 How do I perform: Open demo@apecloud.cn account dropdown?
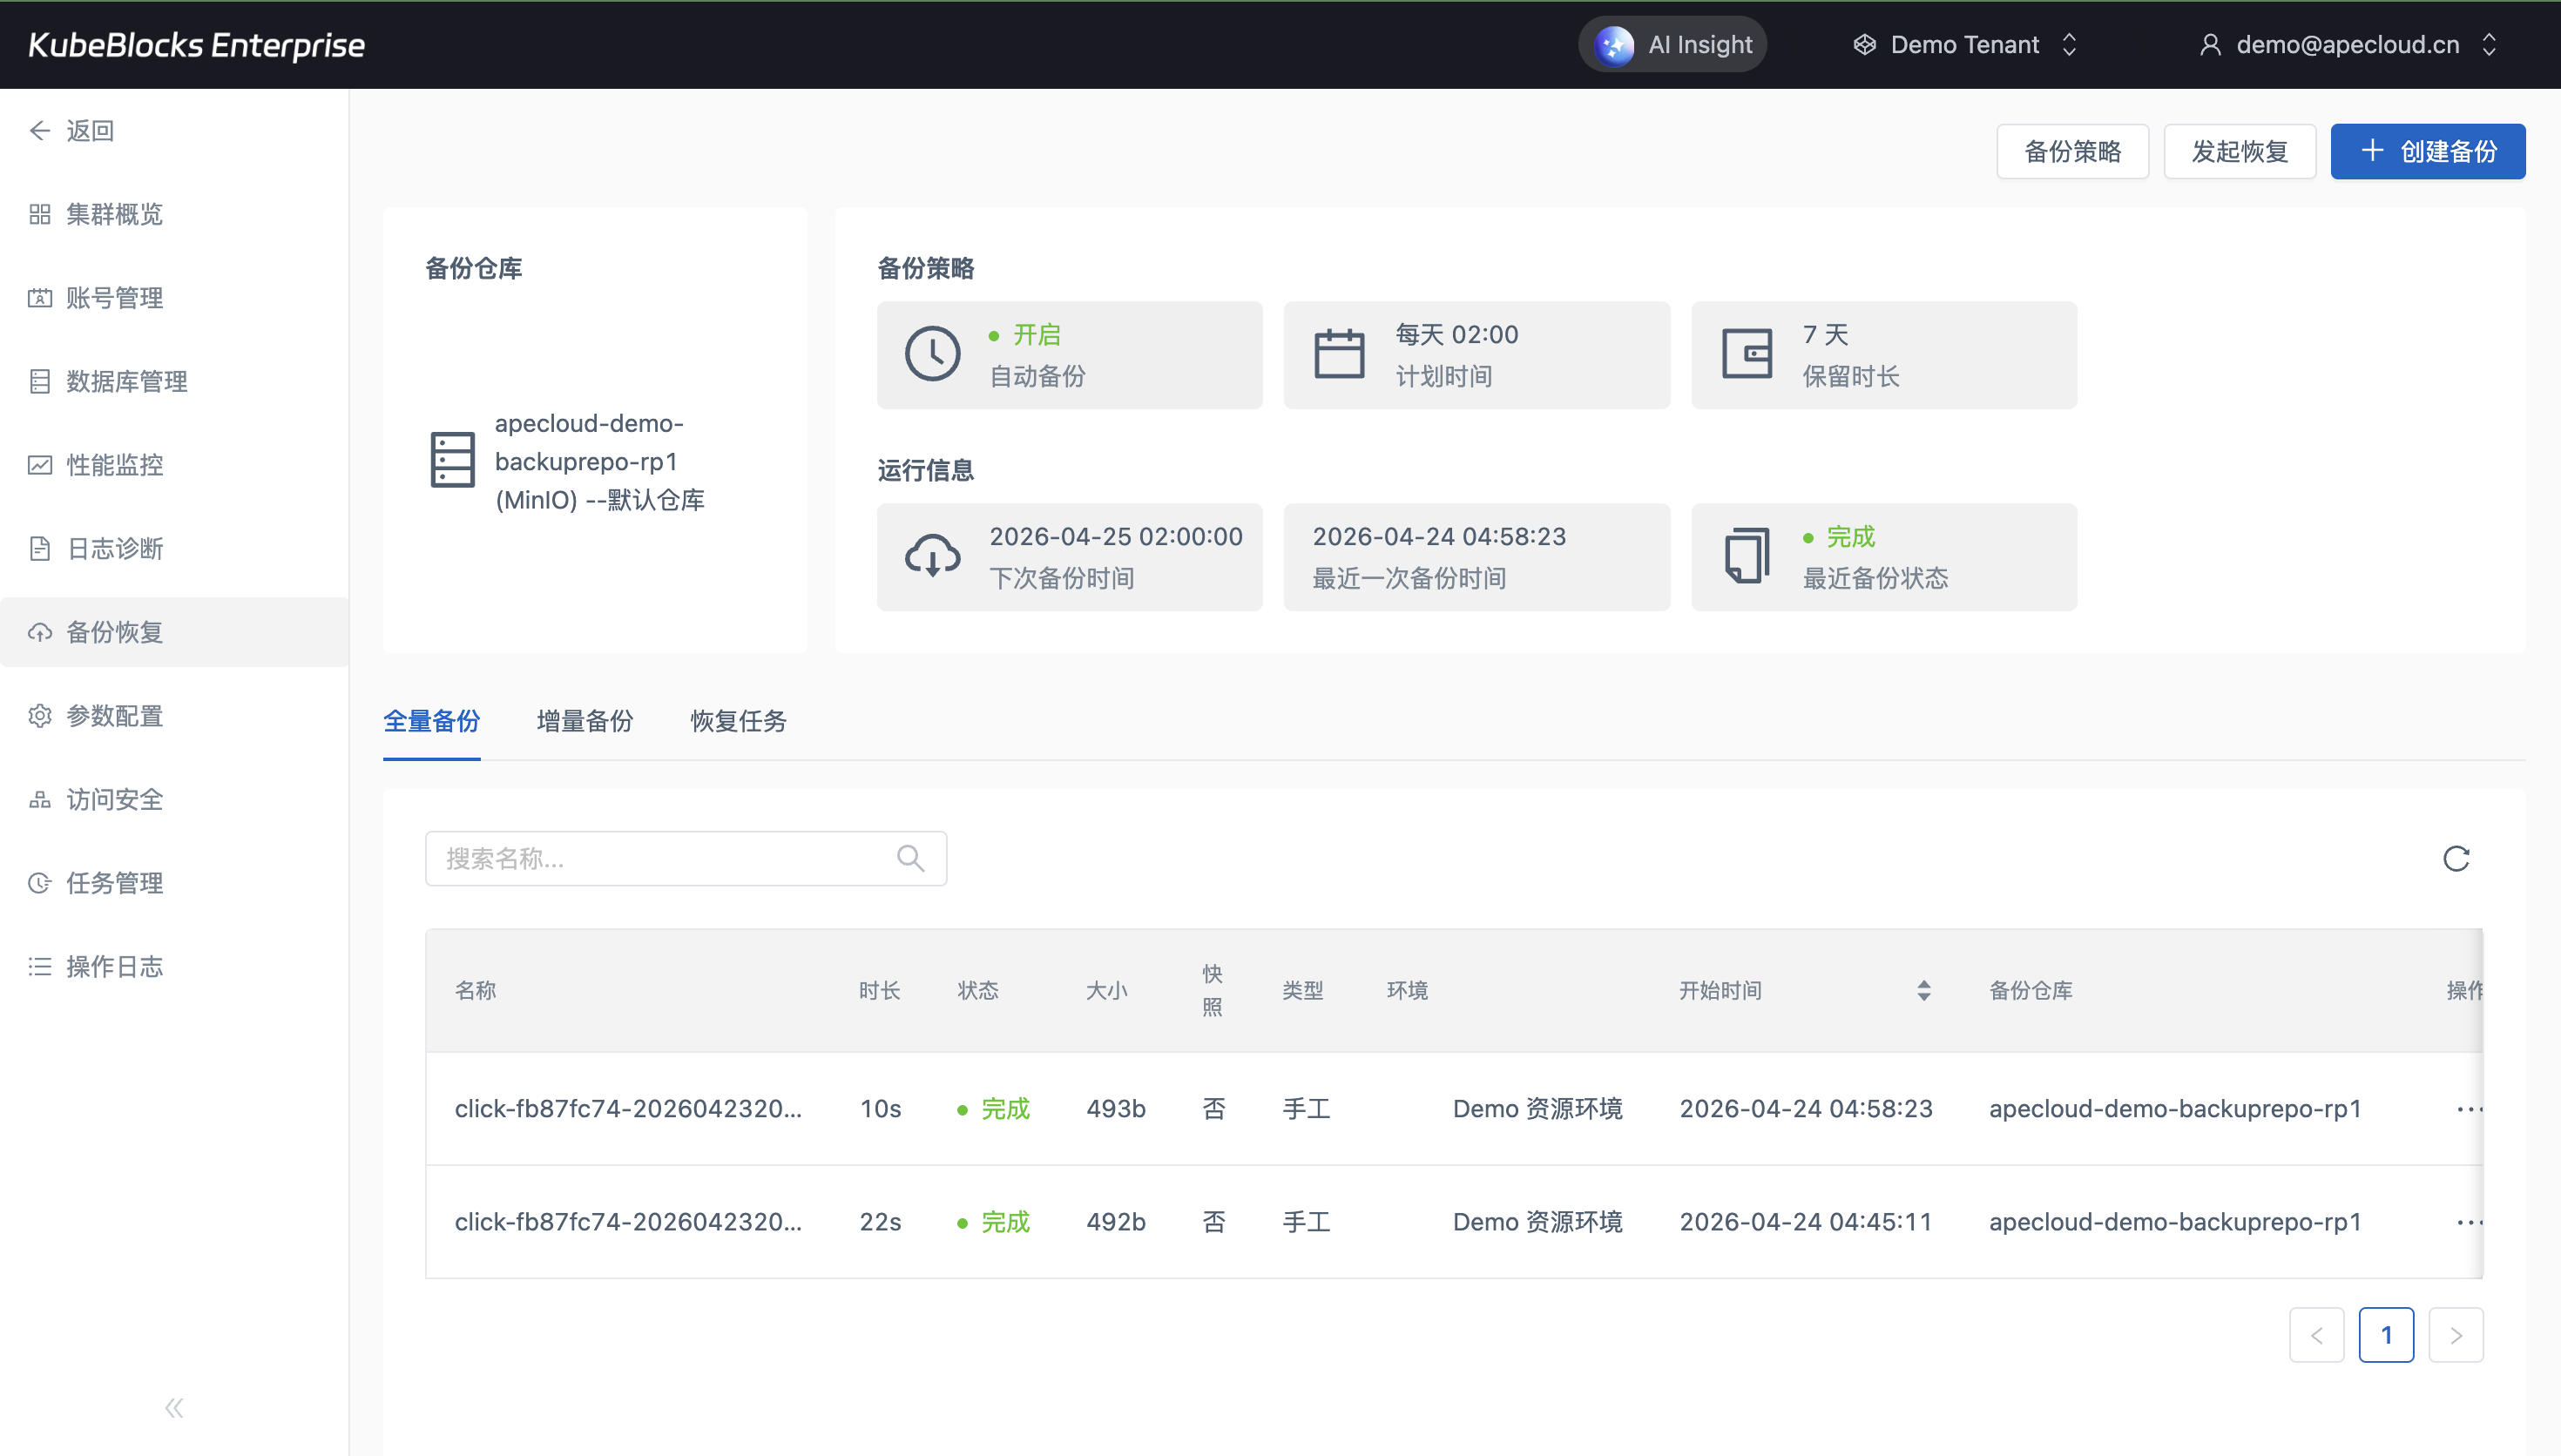pyautogui.click(x=2346, y=44)
